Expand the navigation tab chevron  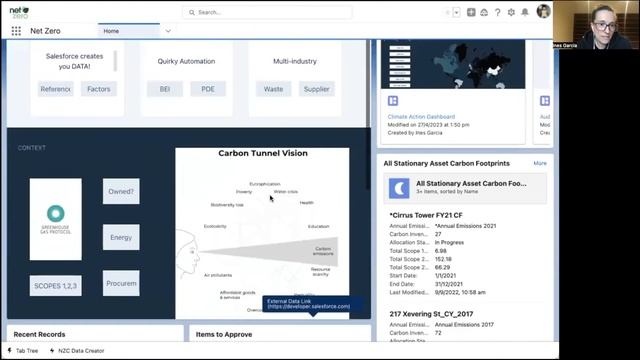[x=168, y=31]
